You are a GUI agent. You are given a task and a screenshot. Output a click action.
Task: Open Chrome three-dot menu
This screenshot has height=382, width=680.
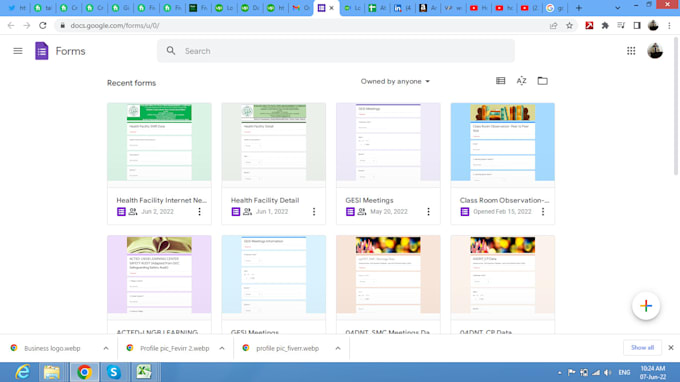click(x=670, y=26)
